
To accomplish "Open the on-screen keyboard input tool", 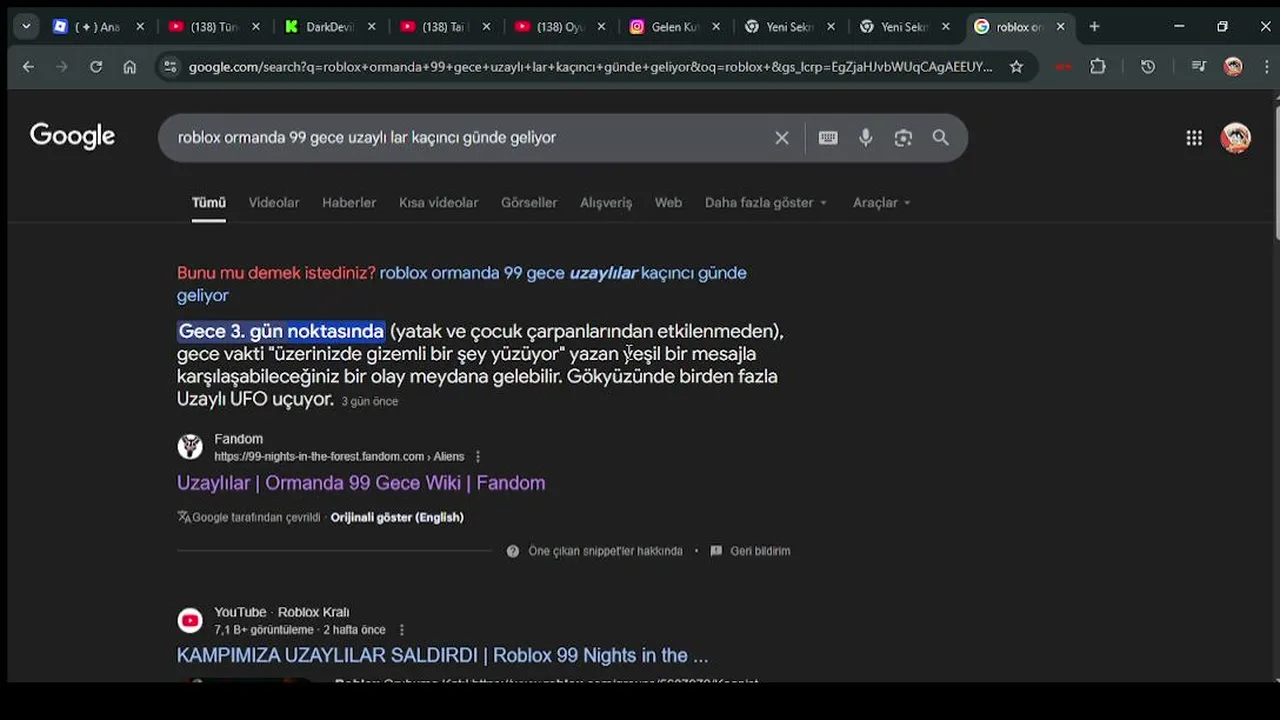I will [x=828, y=138].
